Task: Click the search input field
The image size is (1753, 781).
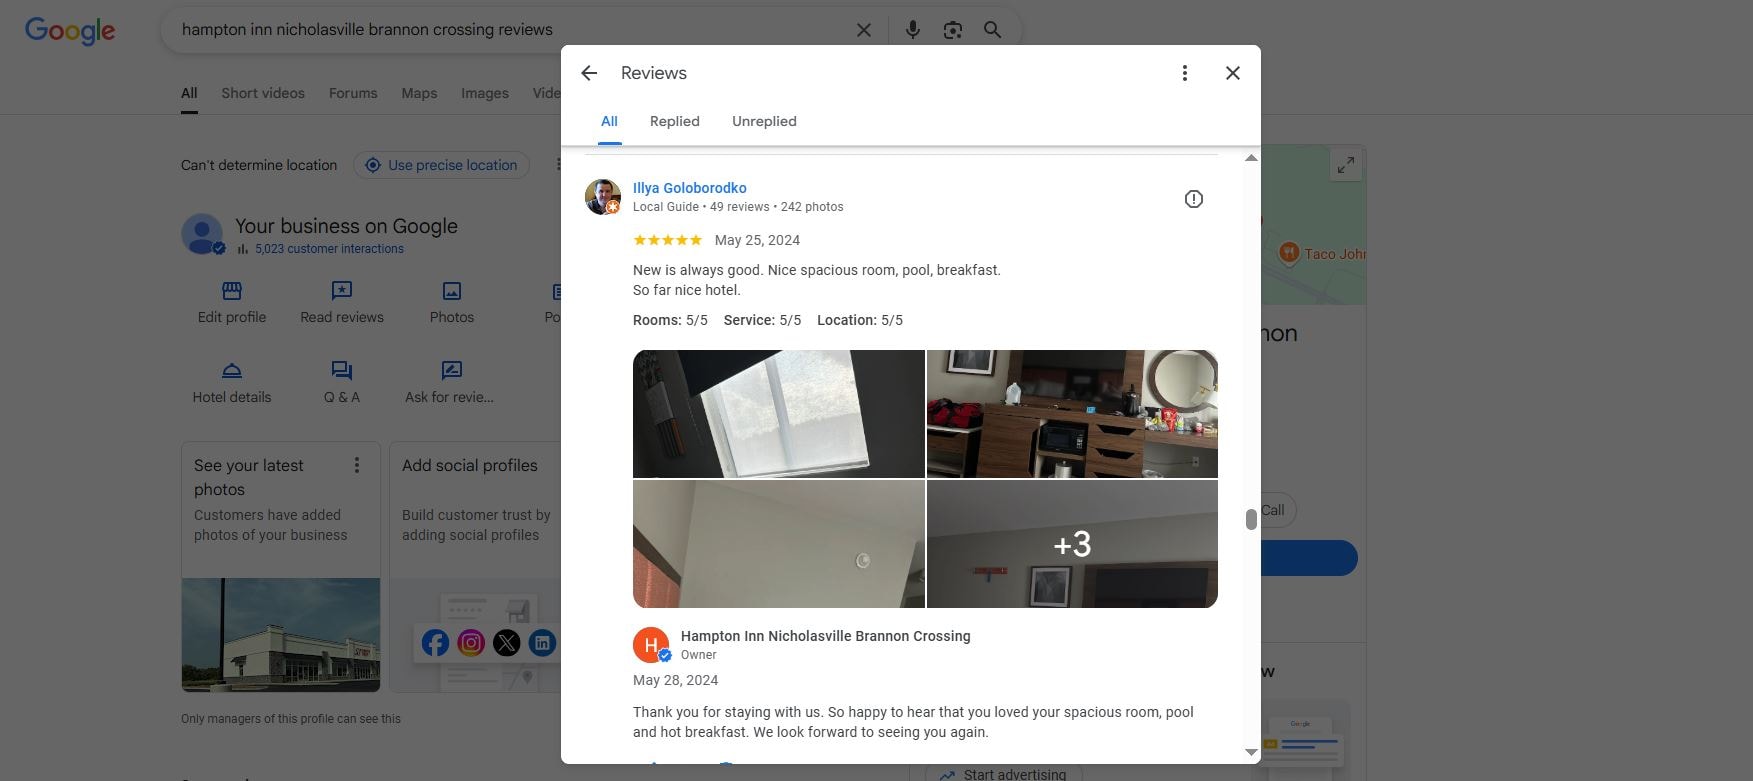Action: [510, 30]
